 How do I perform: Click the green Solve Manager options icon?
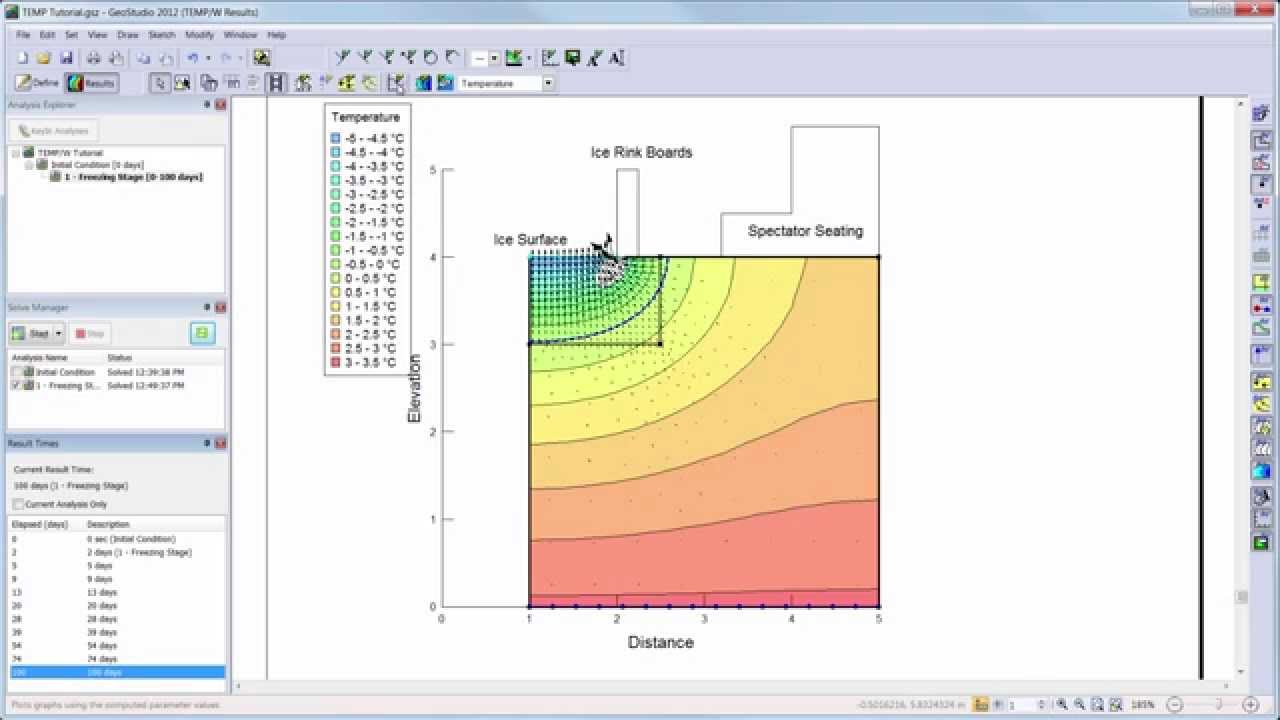click(202, 333)
